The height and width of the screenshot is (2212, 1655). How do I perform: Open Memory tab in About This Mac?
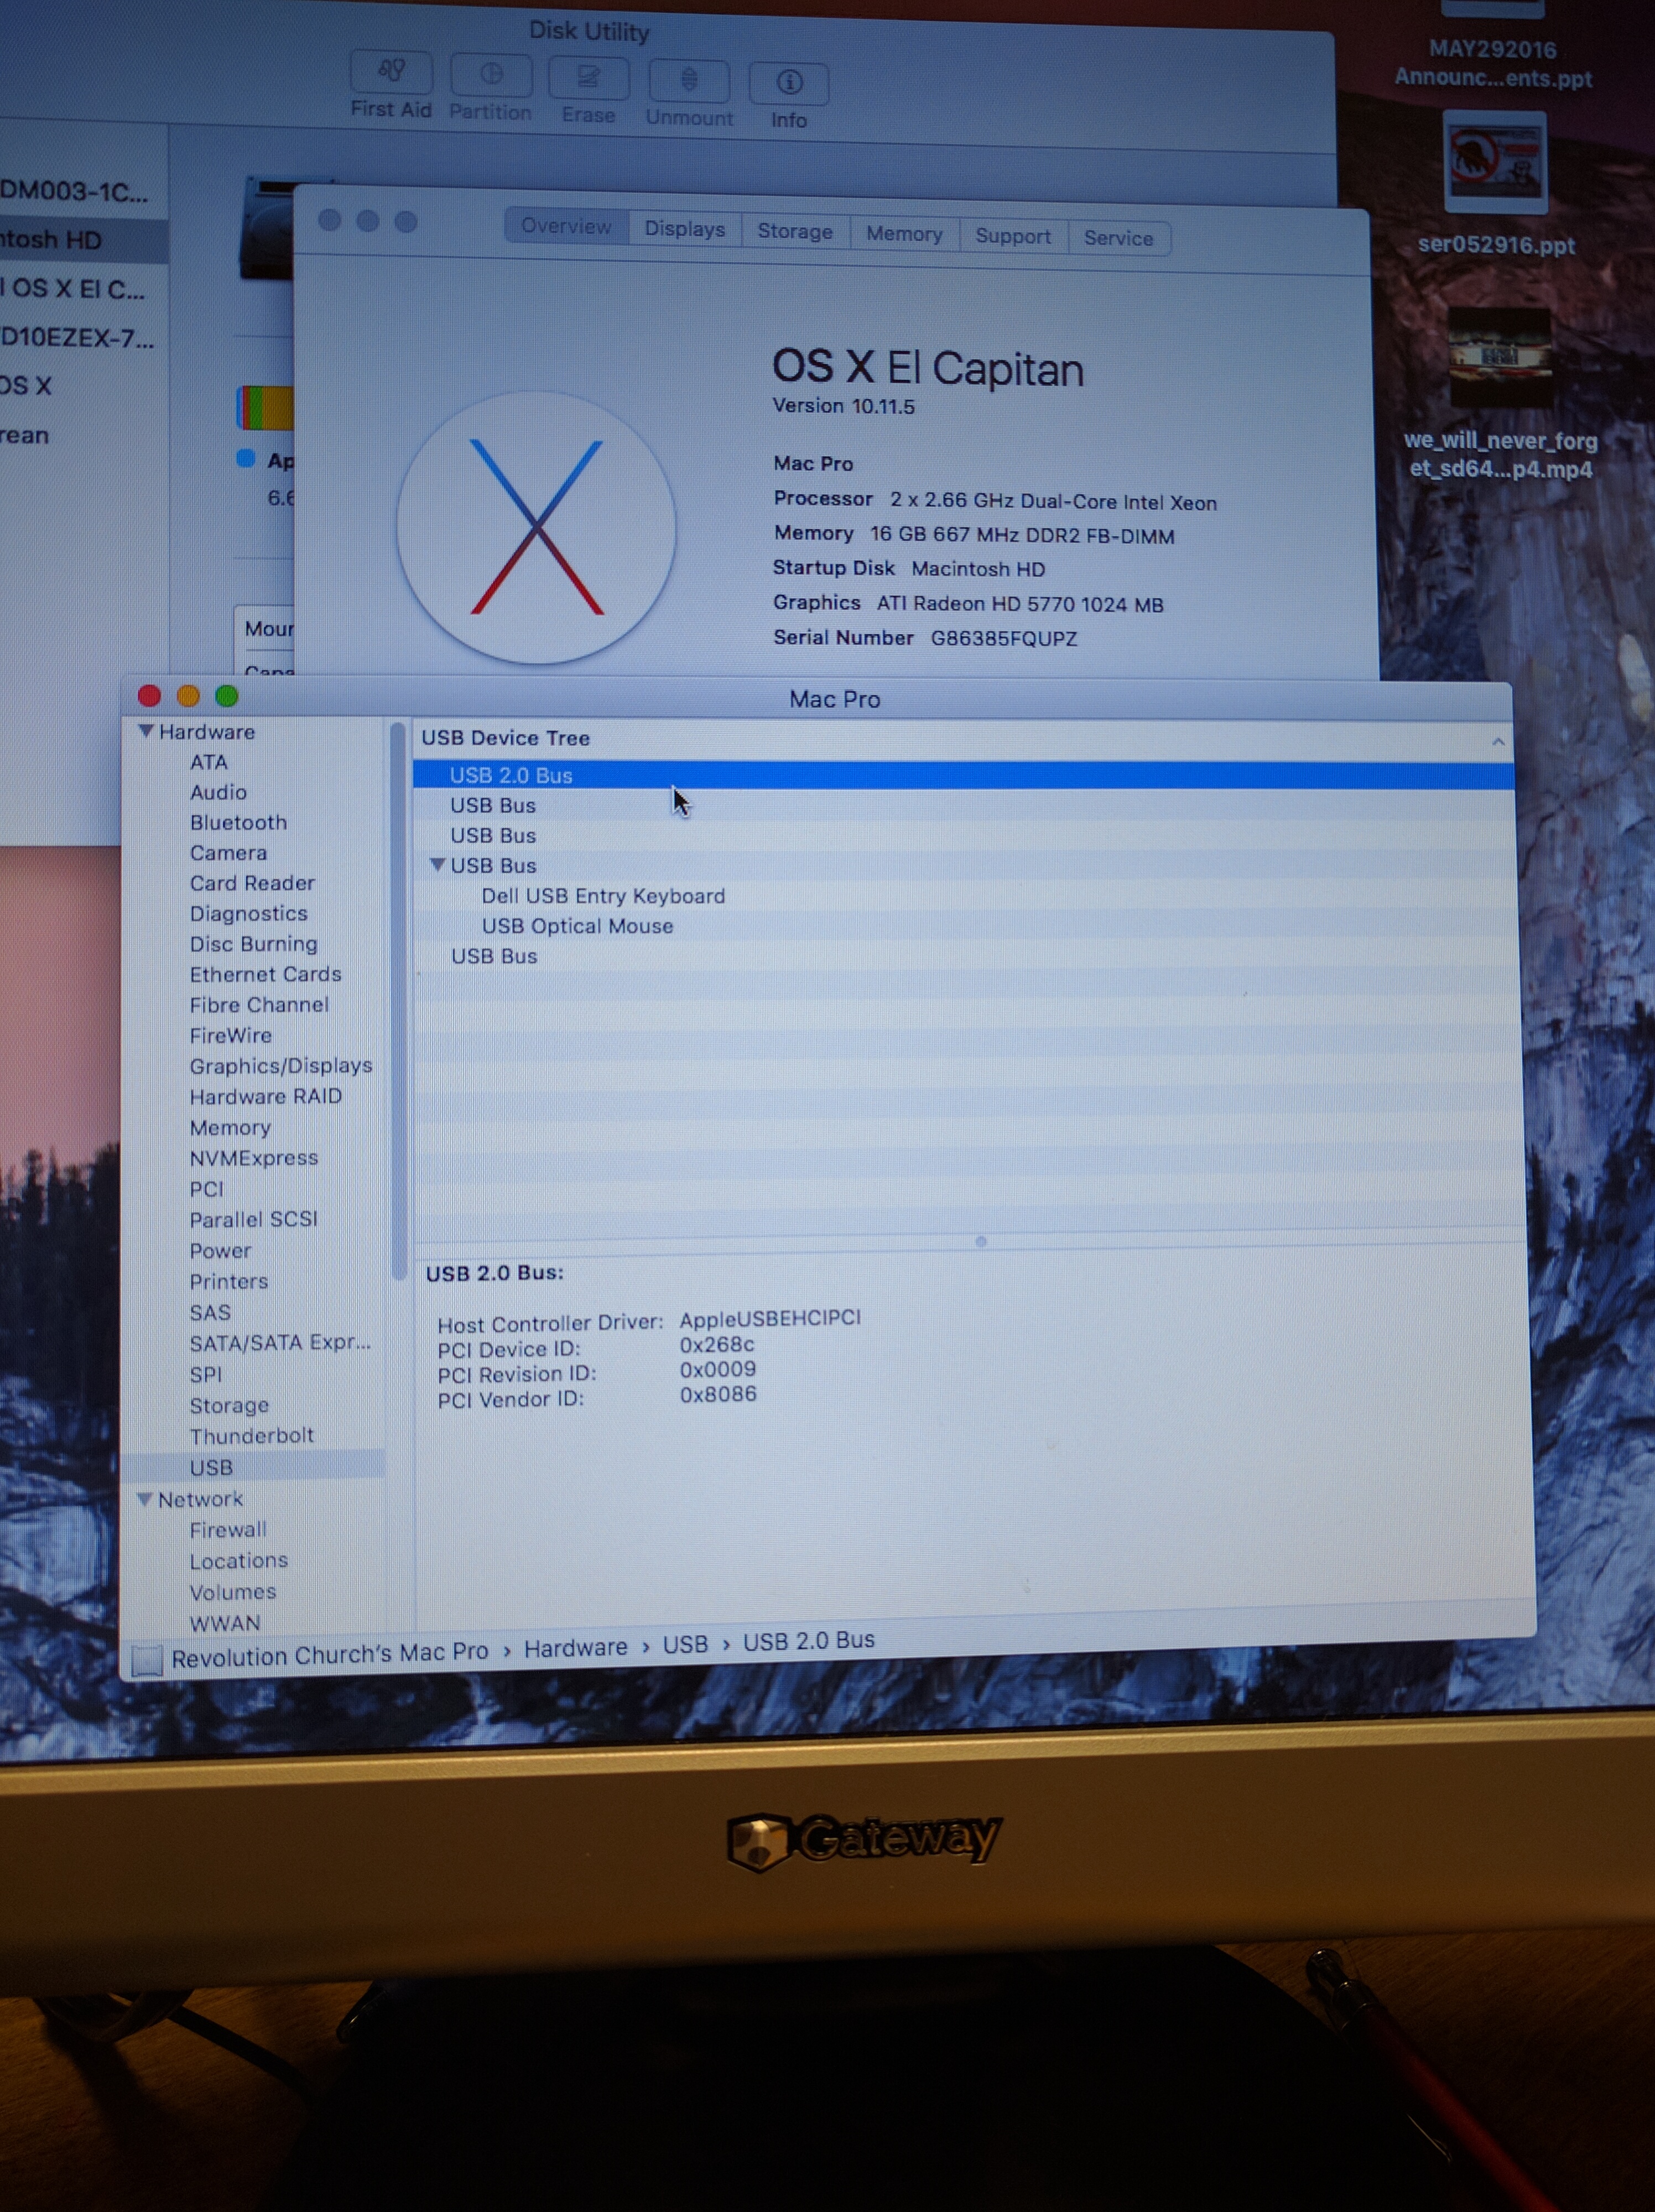tap(904, 234)
